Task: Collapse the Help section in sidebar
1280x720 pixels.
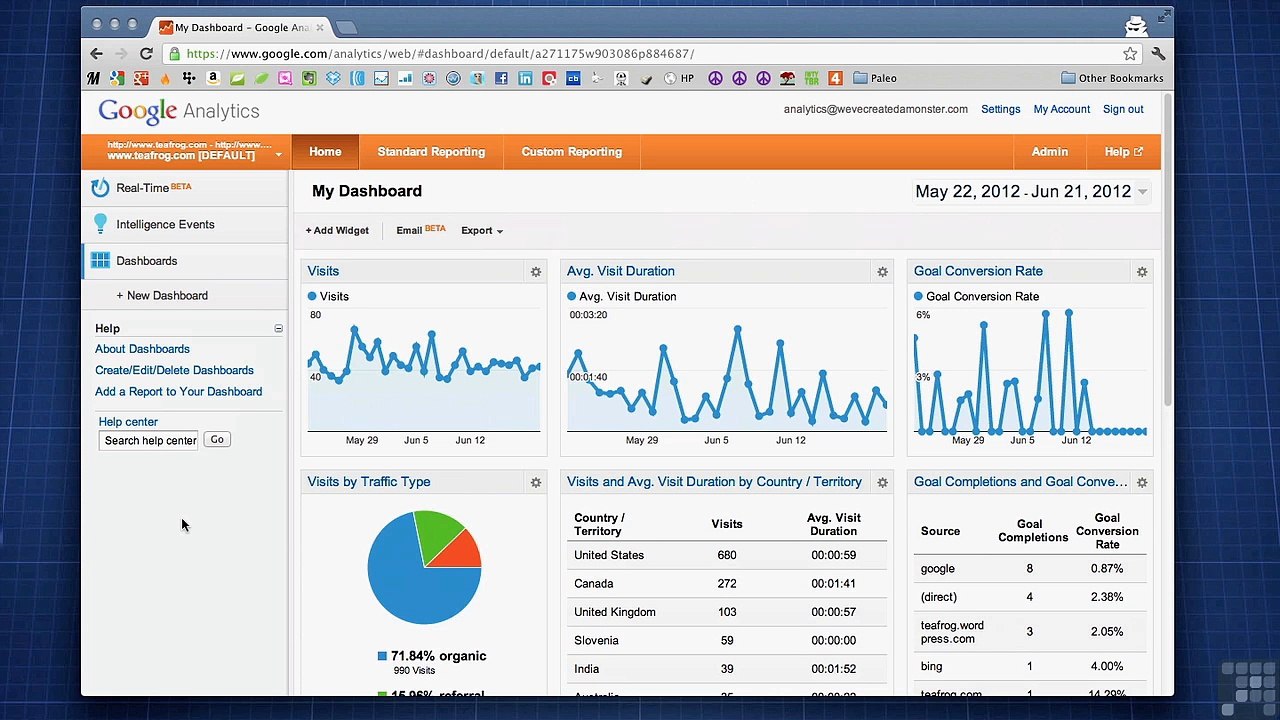Action: (279, 329)
